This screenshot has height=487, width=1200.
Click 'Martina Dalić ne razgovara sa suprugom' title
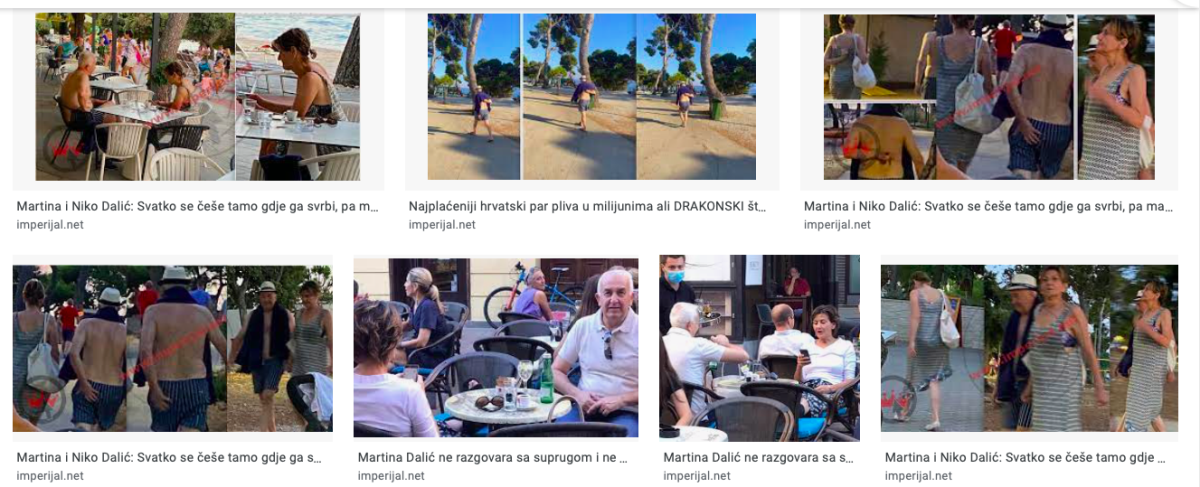coord(493,458)
